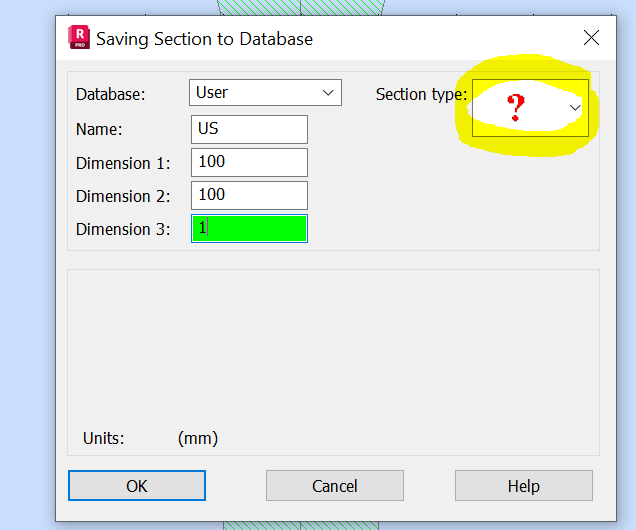Expand the Section type dropdown arrow
The height and width of the screenshot is (530, 636).
[575, 107]
